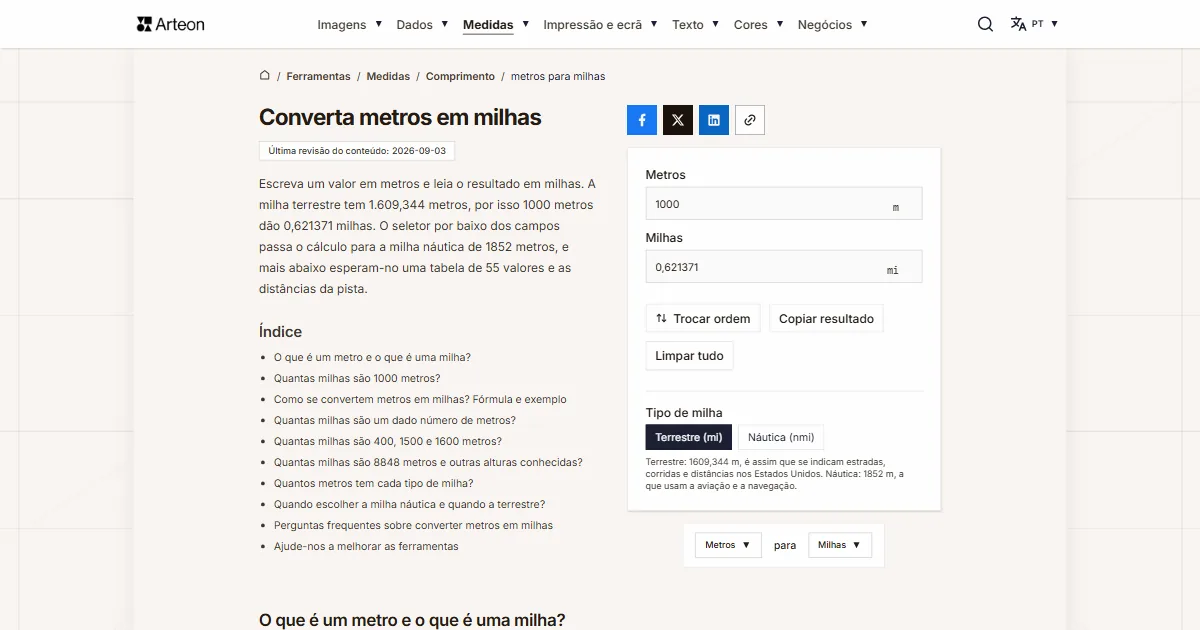Screen dimensions: 1200x630
Task: Click the Limpar tudo button
Action: pyautogui.click(x=689, y=356)
